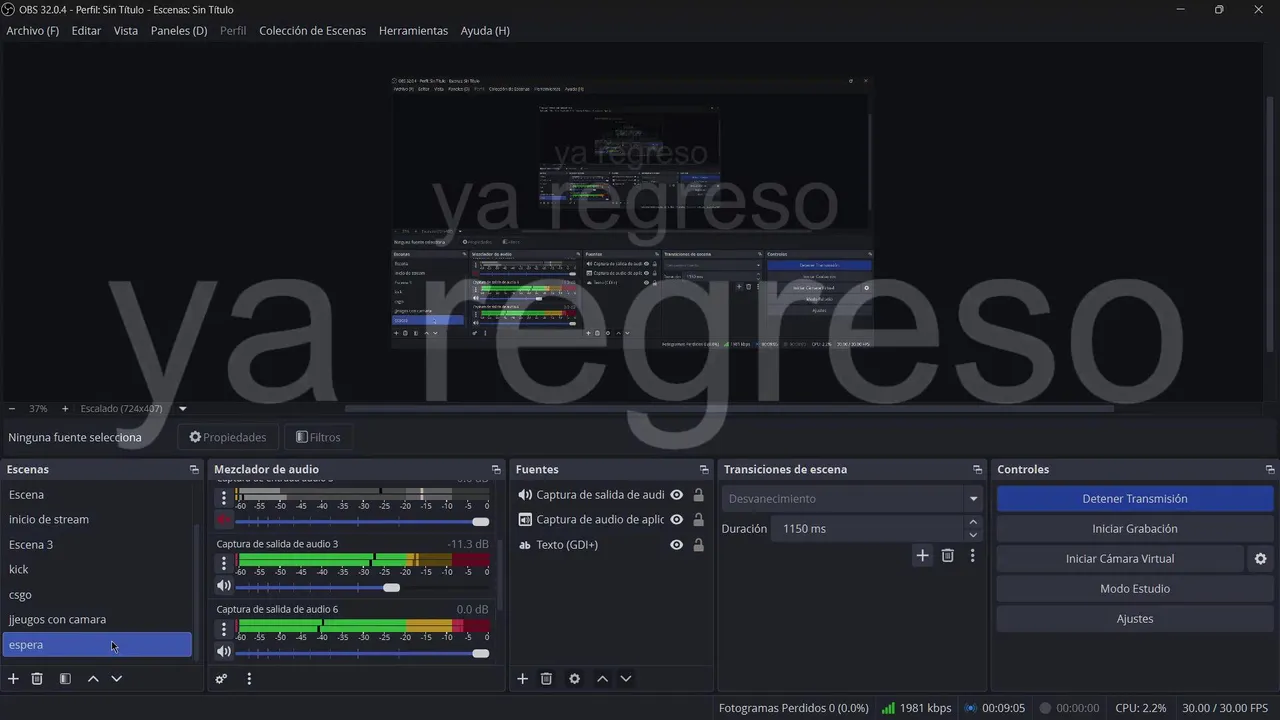Enable Modo Estudio

[1135, 589]
